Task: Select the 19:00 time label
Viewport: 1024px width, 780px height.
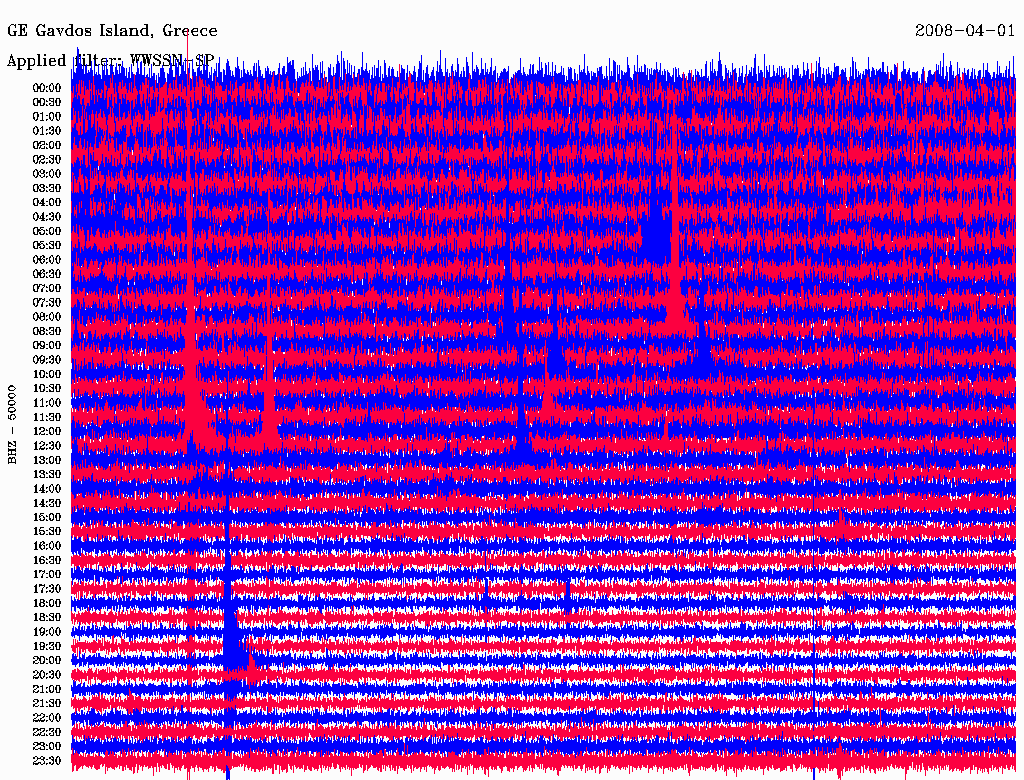Action: pos(47,632)
